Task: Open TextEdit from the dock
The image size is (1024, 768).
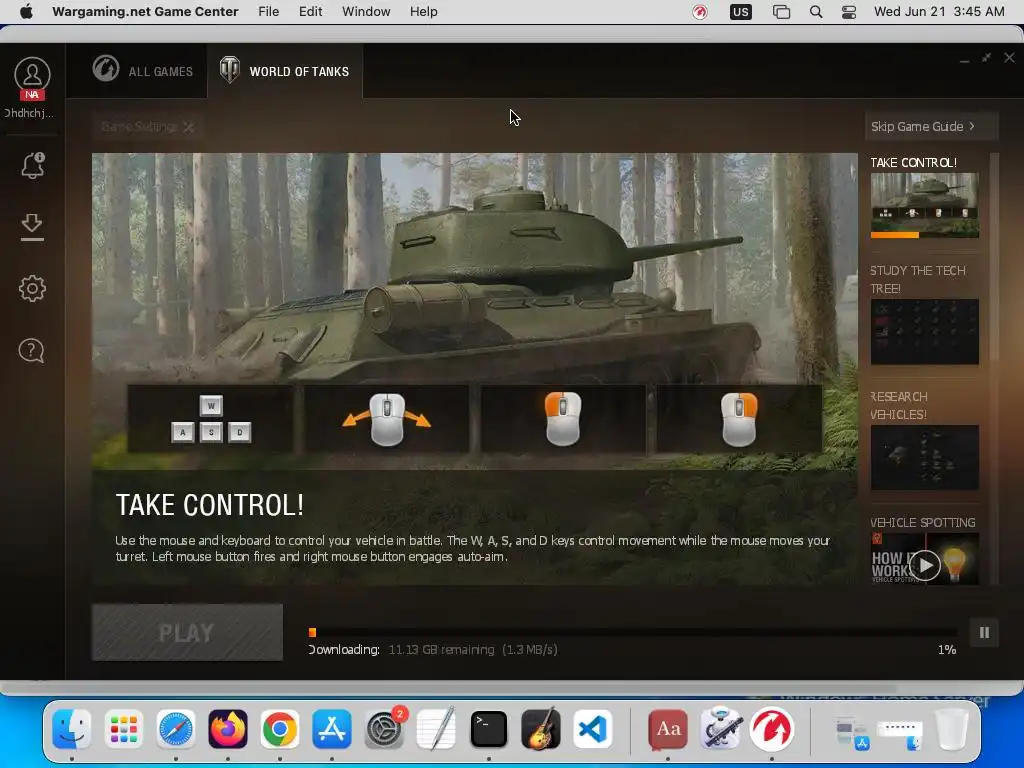Action: tap(436, 729)
